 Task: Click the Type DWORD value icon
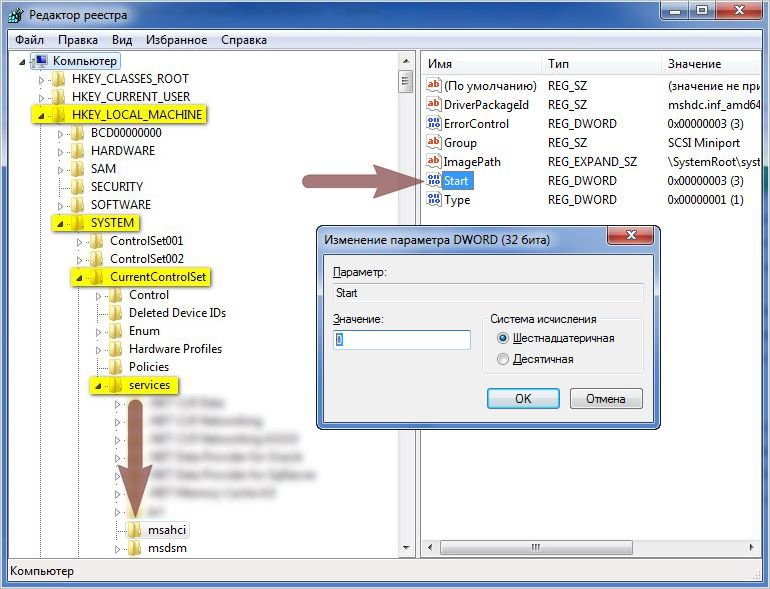coord(433,200)
